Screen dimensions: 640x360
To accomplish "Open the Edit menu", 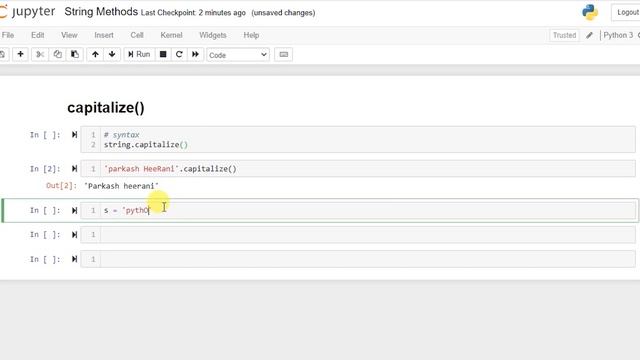I will point(38,35).
